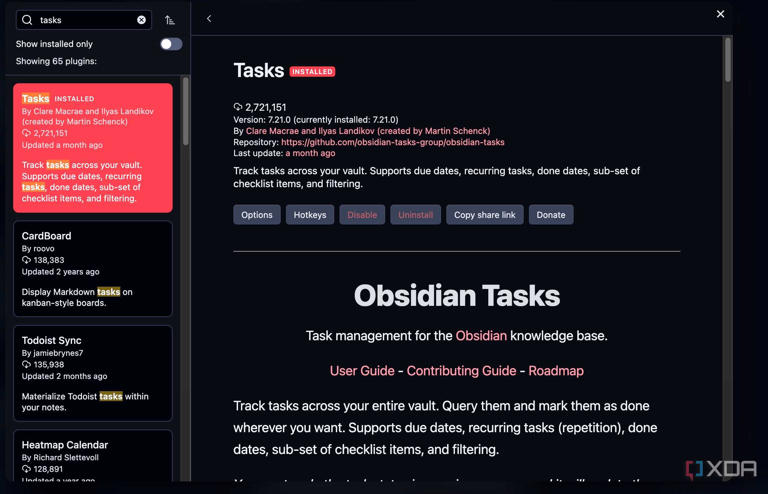Viewport: 768px width, 494px height.
Task: Click 'By roovo' author text
Action: coord(38,249)
